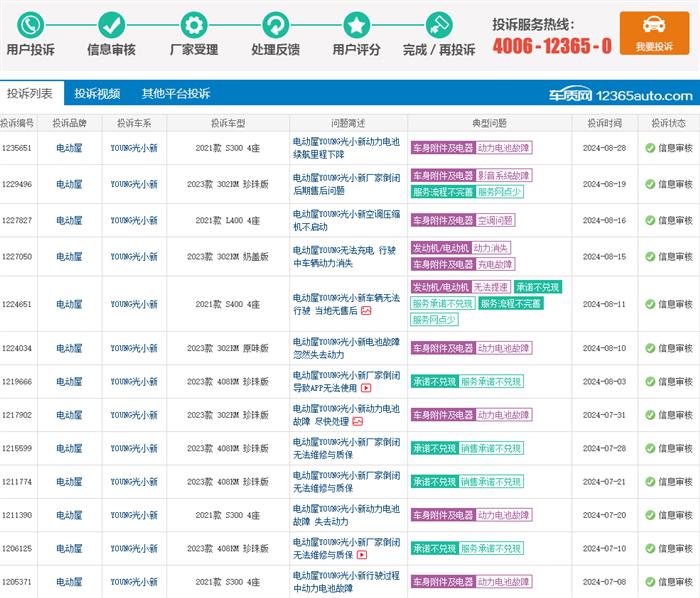
Task: Switch to the 投诉视频 tab
Action: coord(97,93)
